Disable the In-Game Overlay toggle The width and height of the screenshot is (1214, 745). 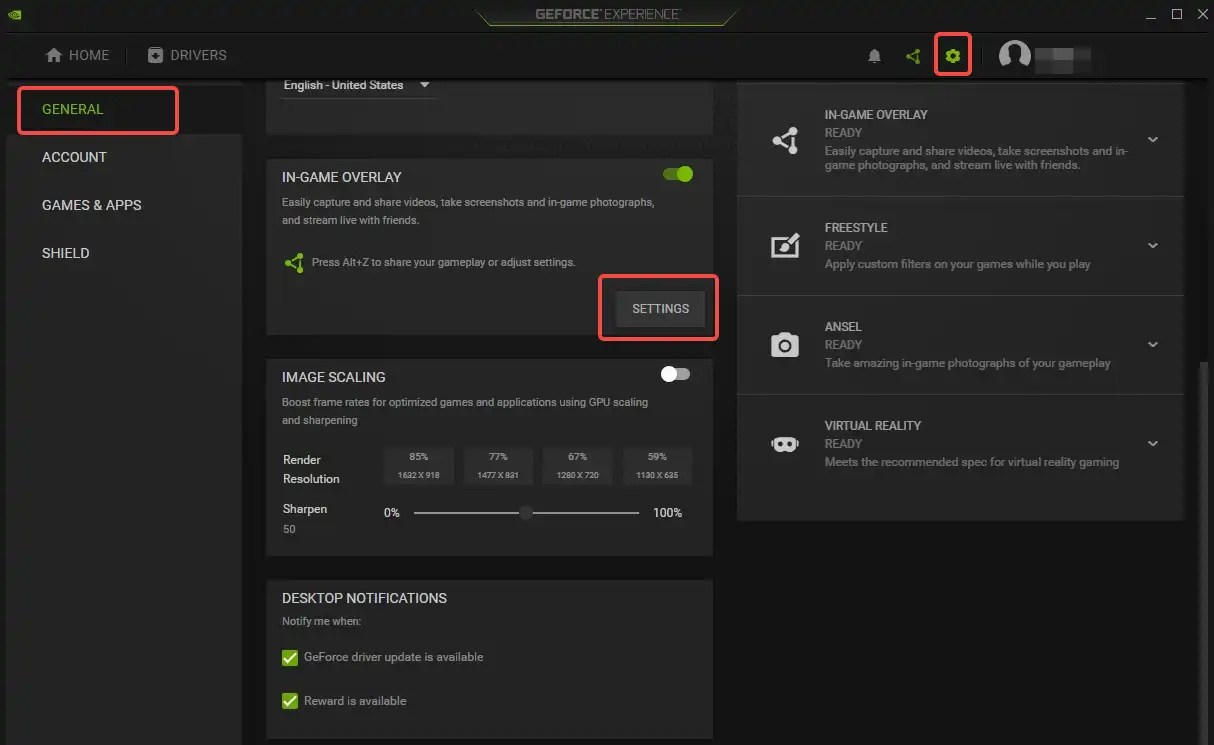(x=678, y=173)
